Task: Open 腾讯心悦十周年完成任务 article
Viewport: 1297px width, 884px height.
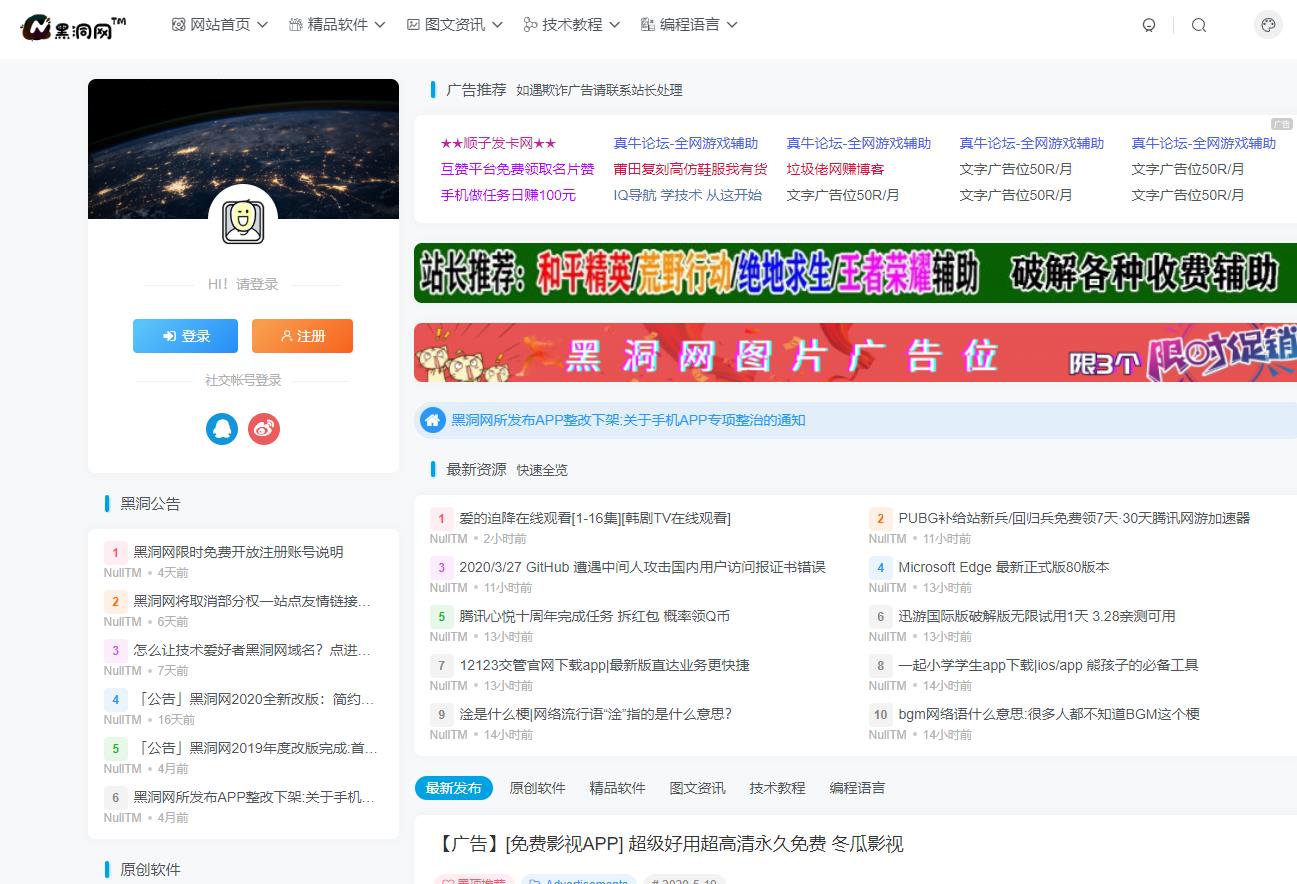Action: pos(594,616)
